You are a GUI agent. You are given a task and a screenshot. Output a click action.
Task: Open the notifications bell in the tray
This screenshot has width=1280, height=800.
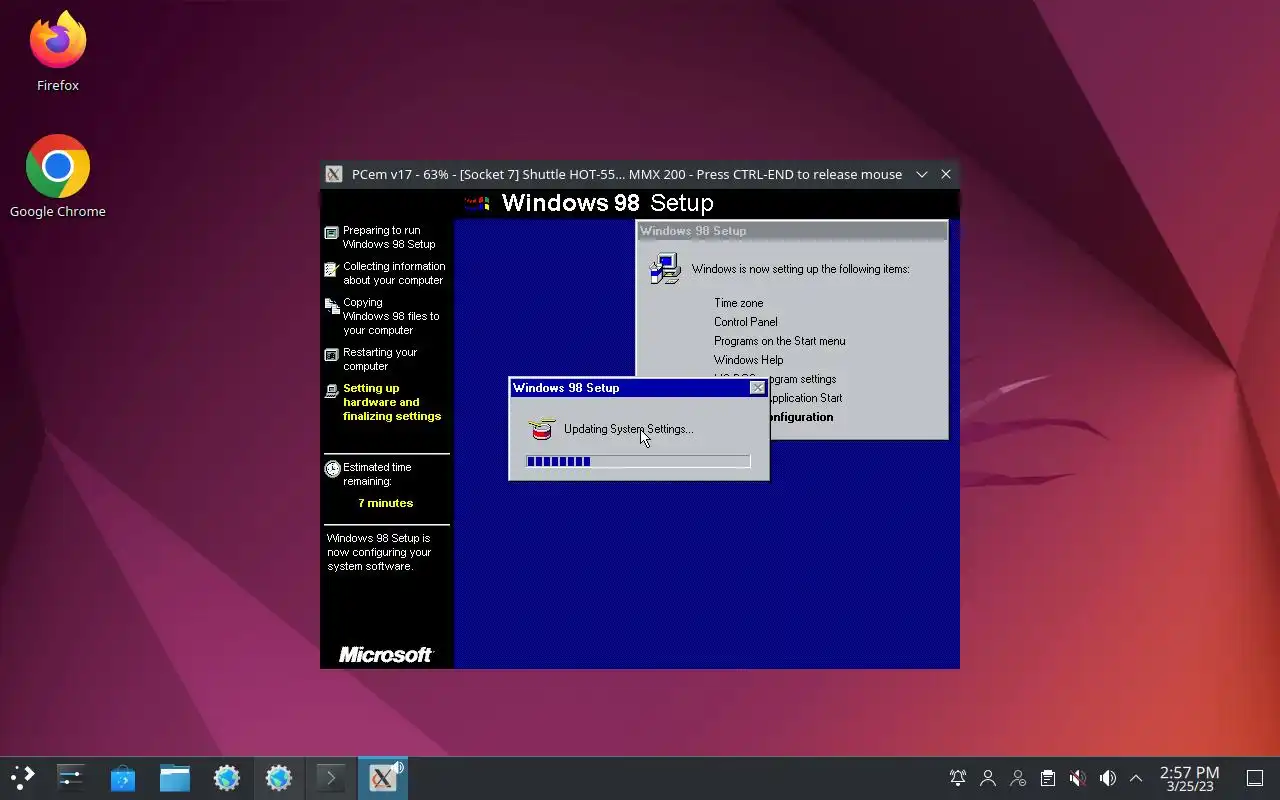(958, 778)
